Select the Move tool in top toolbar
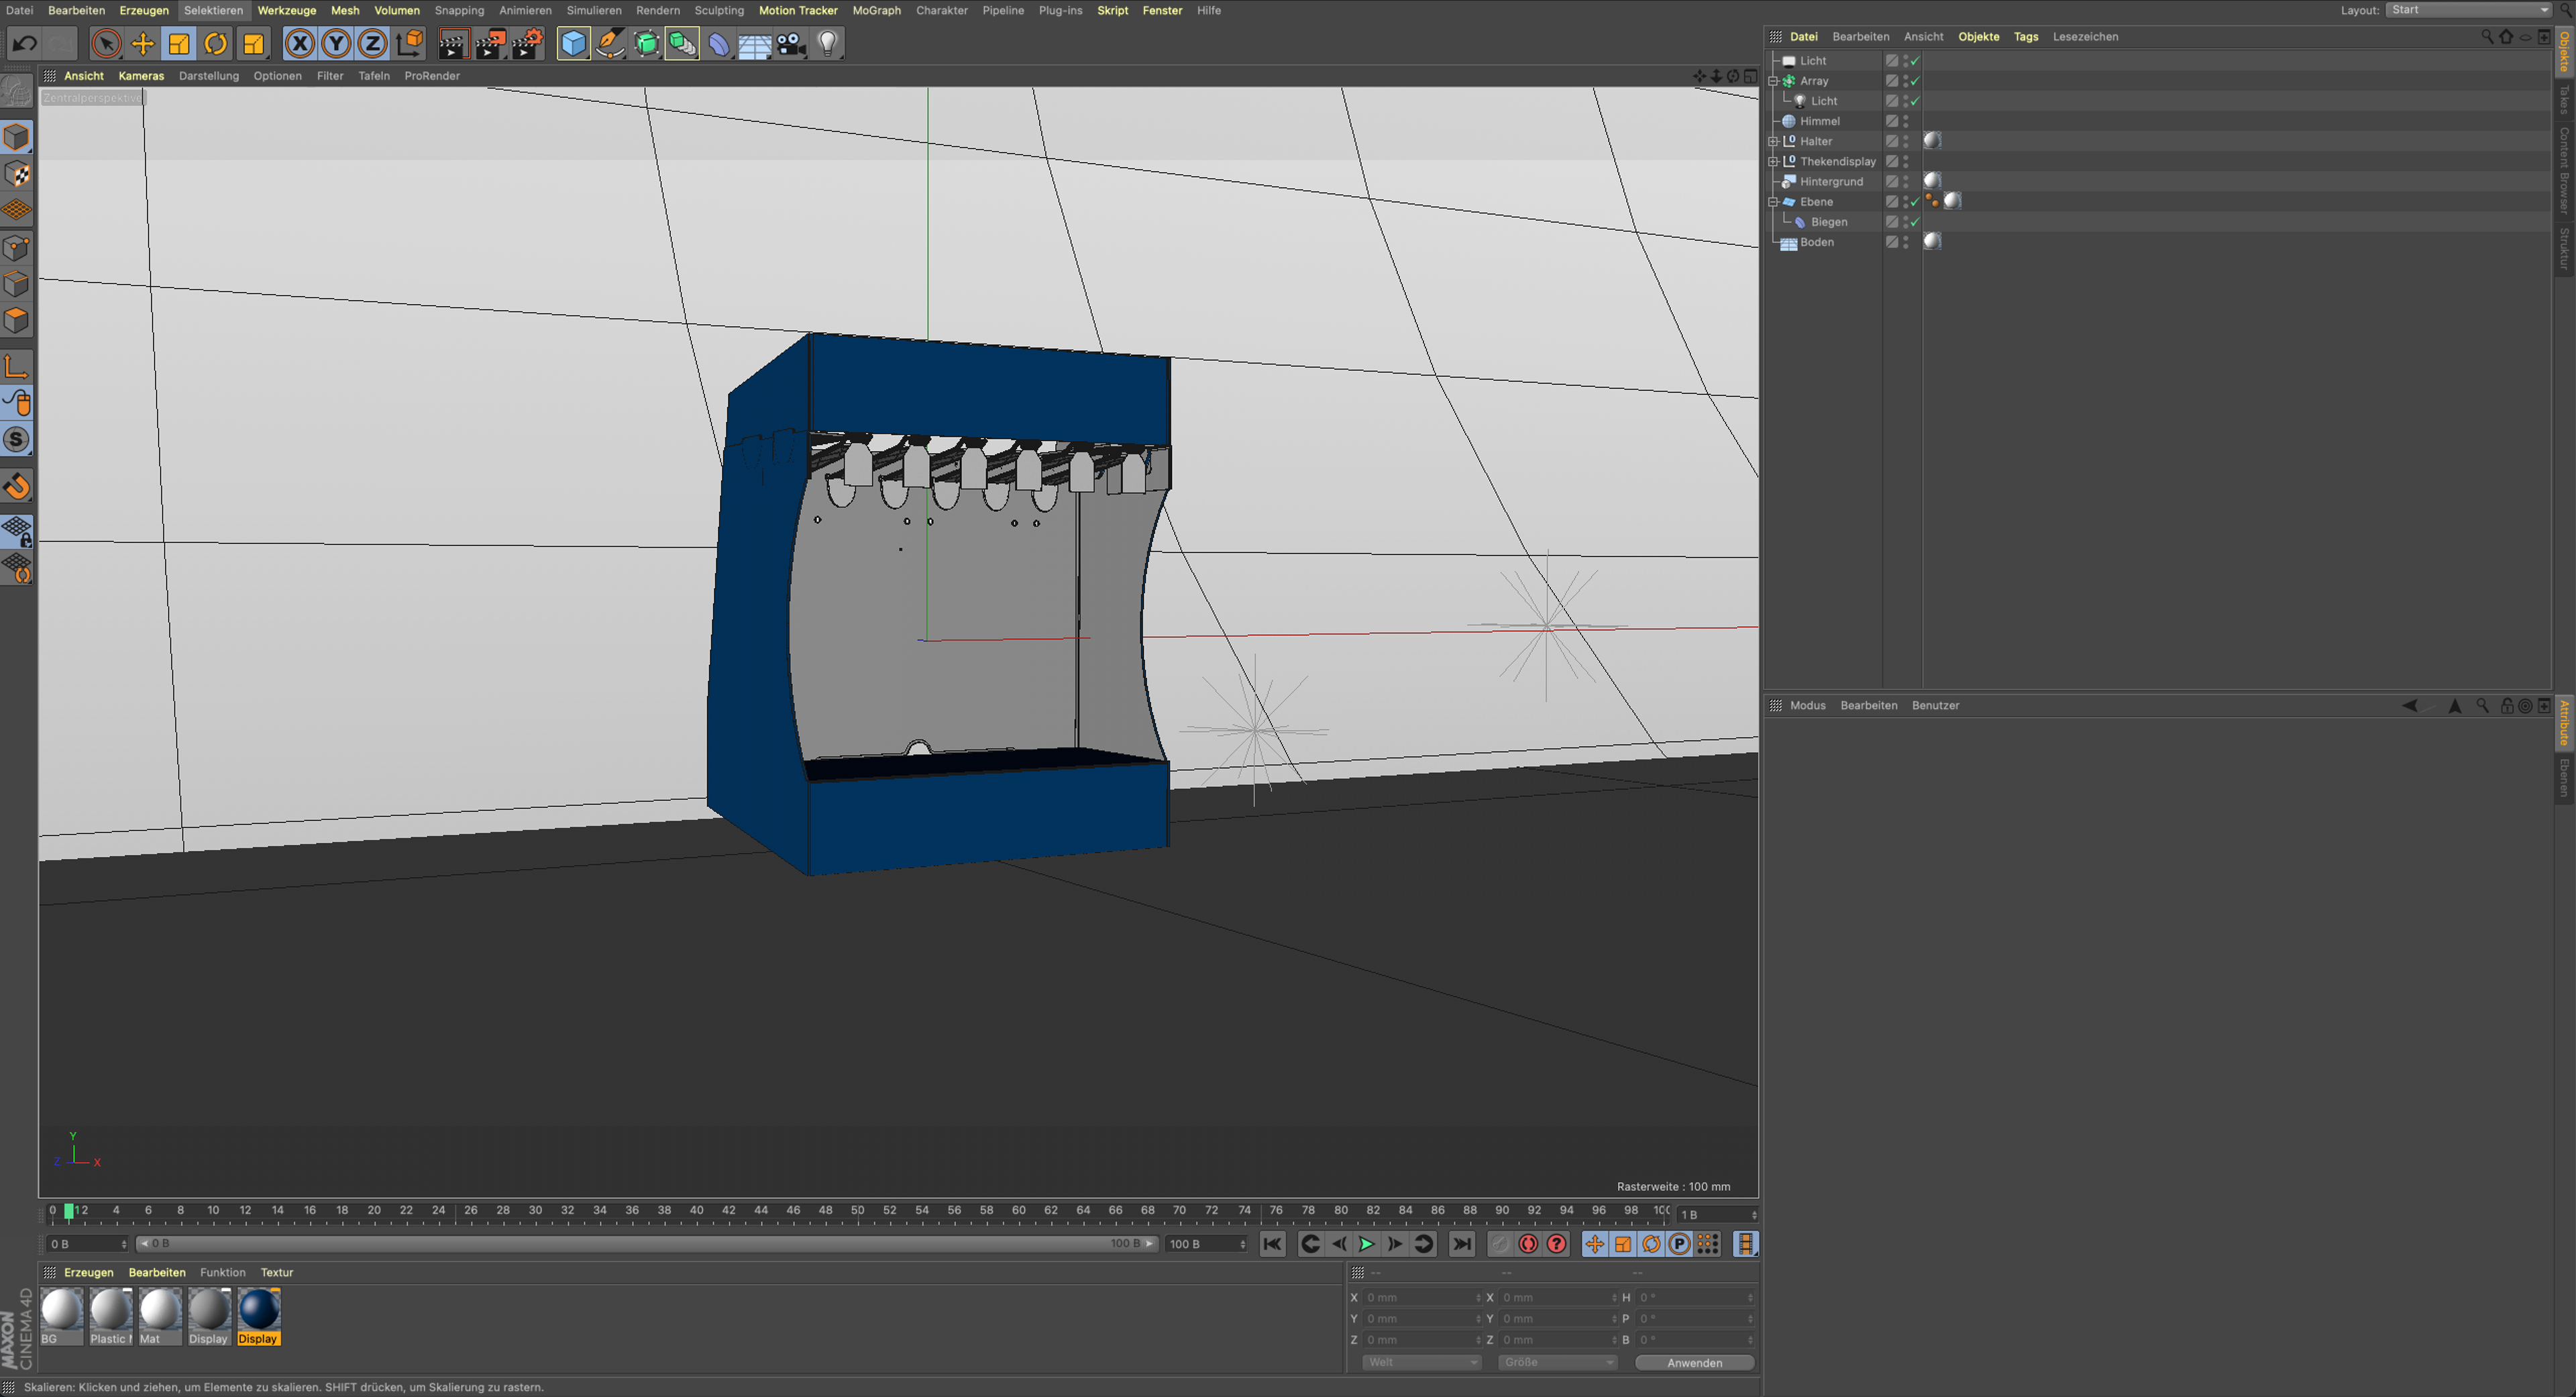The width and height of the screenshot is (2576, 1397). coord(142,44)
